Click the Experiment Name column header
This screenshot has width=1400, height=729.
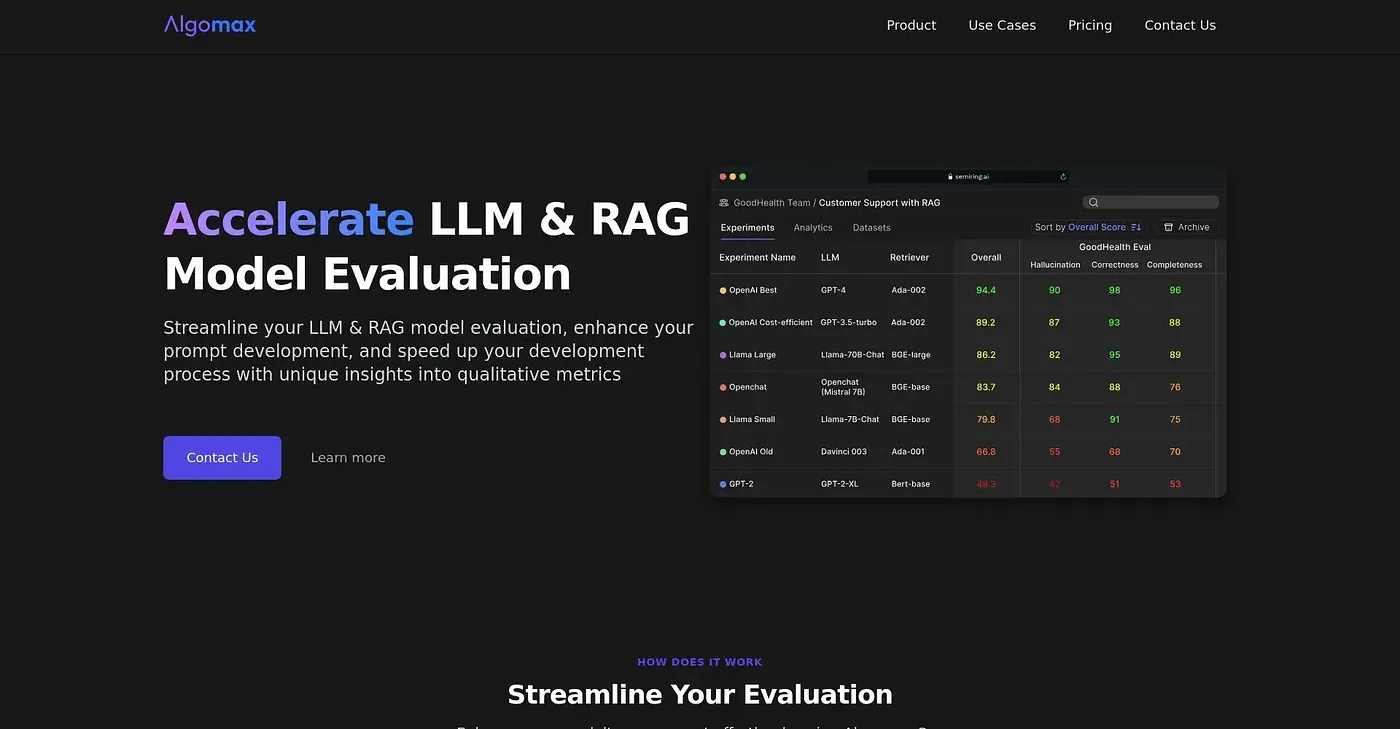tap(758, 258)
